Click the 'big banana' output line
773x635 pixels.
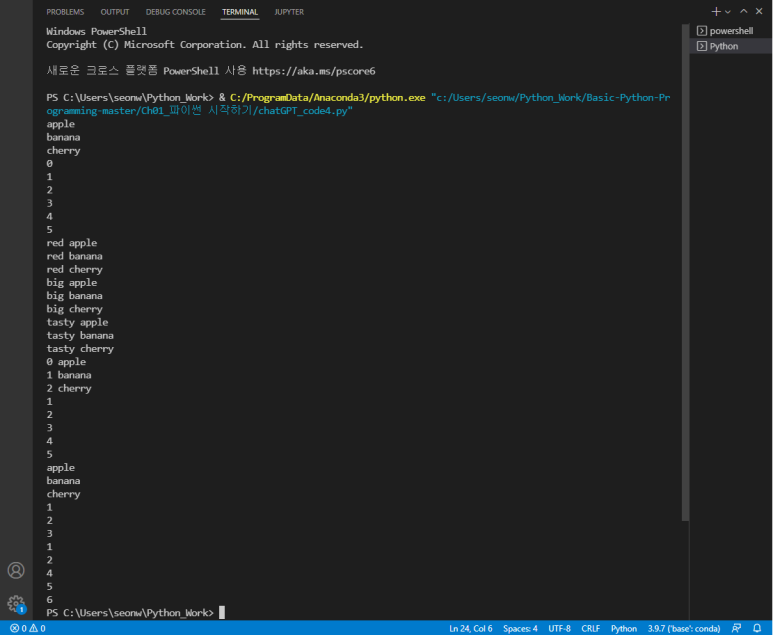(x=74, y=296)
